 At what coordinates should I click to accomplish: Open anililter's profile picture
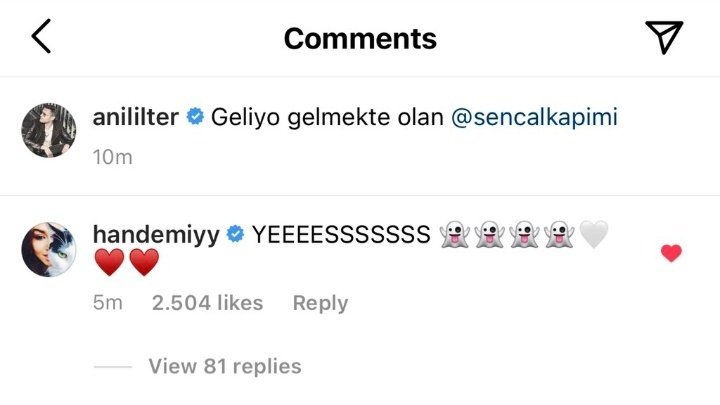coord(48,130)
